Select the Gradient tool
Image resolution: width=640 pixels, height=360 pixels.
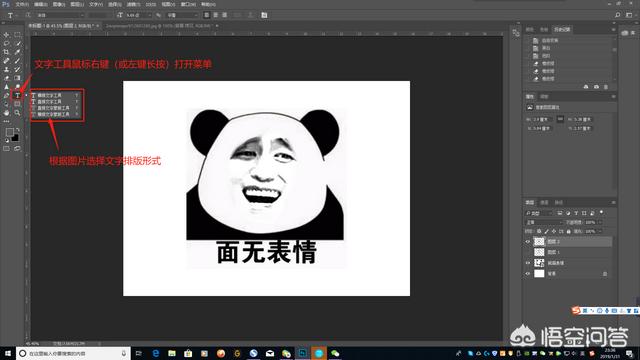coord(17,78)
